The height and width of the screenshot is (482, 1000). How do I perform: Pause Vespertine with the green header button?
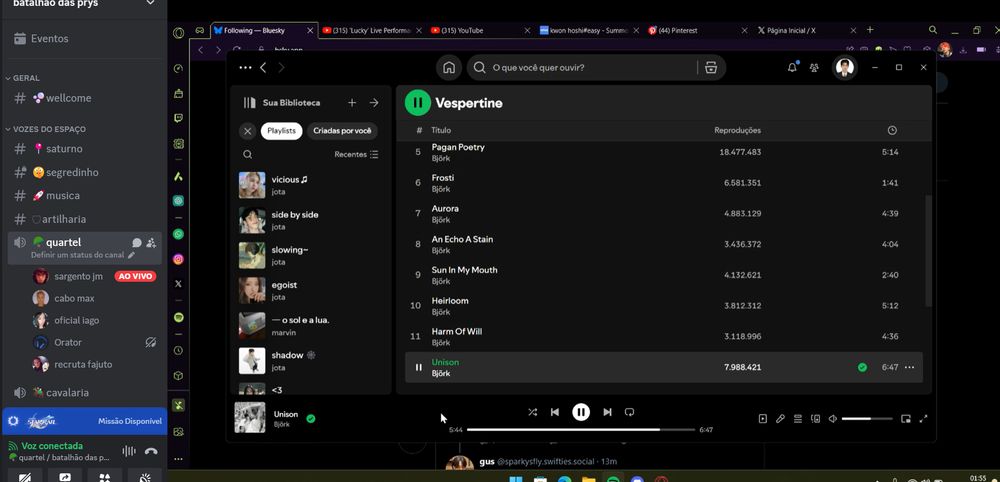click(418, 103)
